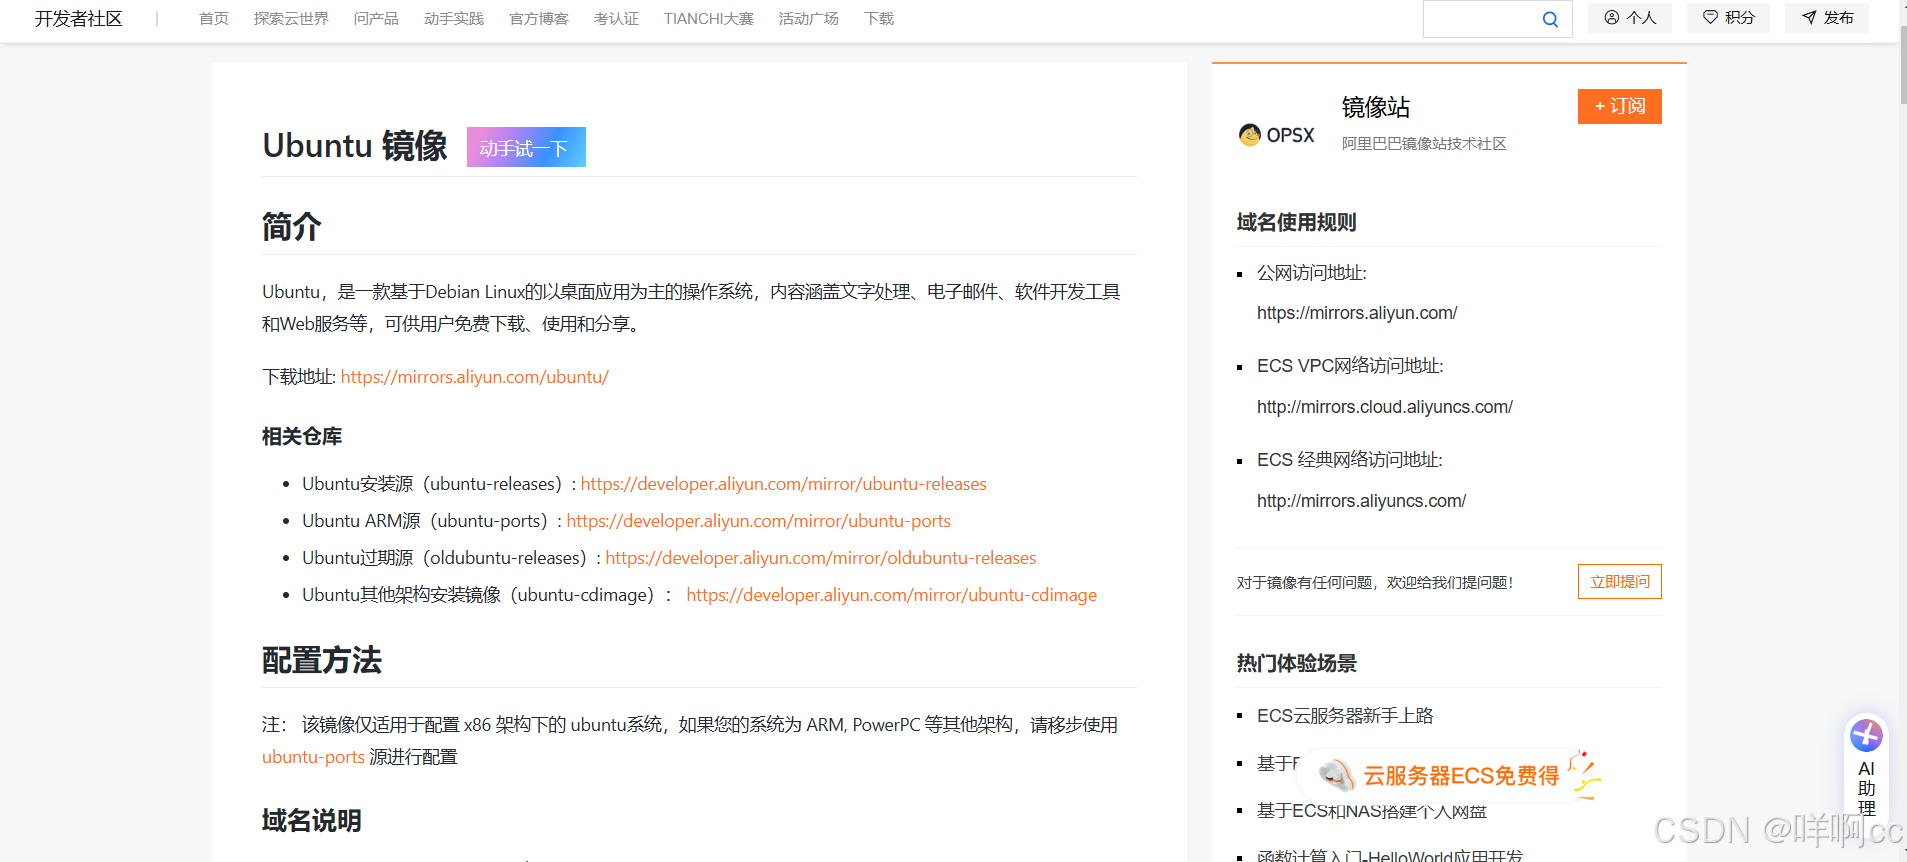Click the 配置方法 heading

(322, 660)
